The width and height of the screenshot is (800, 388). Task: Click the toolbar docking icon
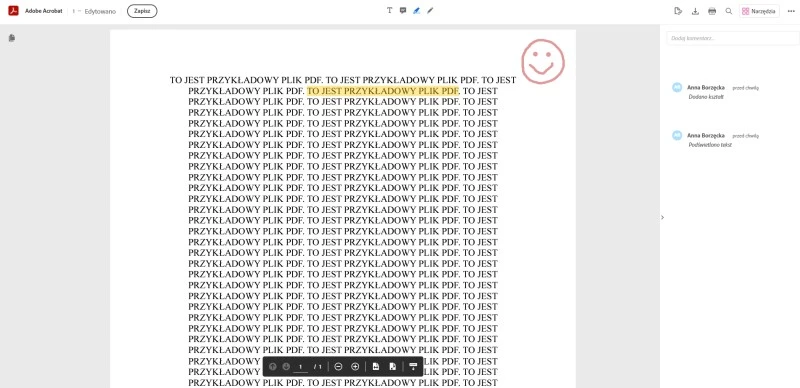(413, 367)
